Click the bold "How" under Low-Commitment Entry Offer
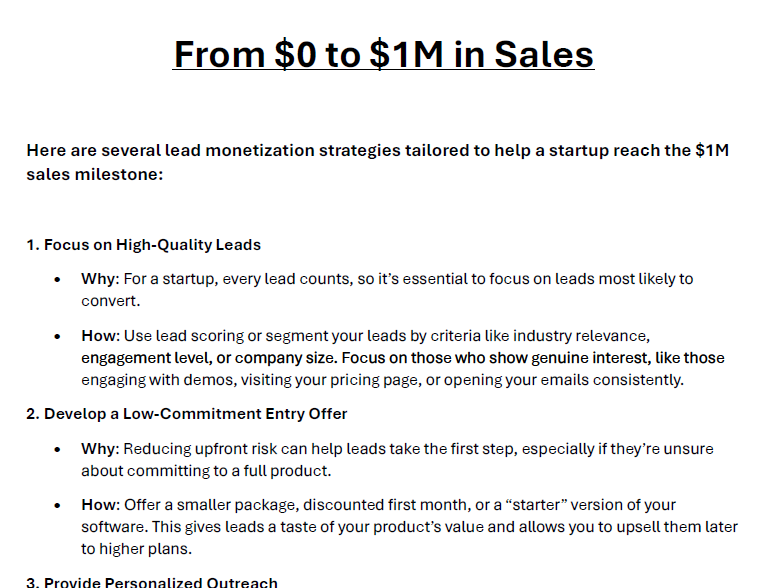 (x=97, y=505)
